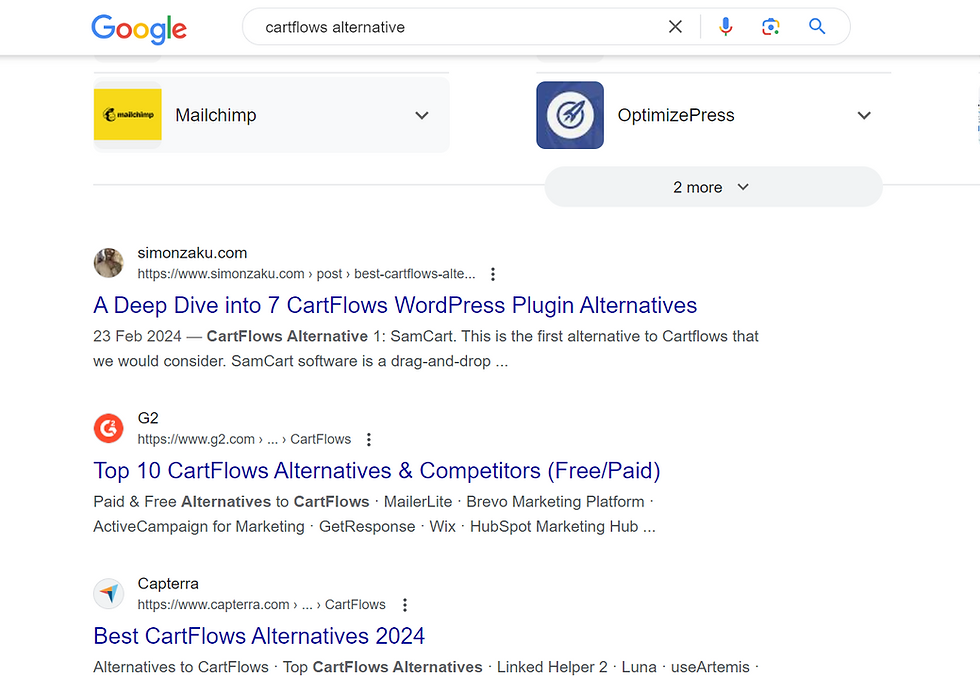Open "A Deep Dive into 7 CartFlows" result
Viewport: 980px width, 677px height.
[395, 305]
